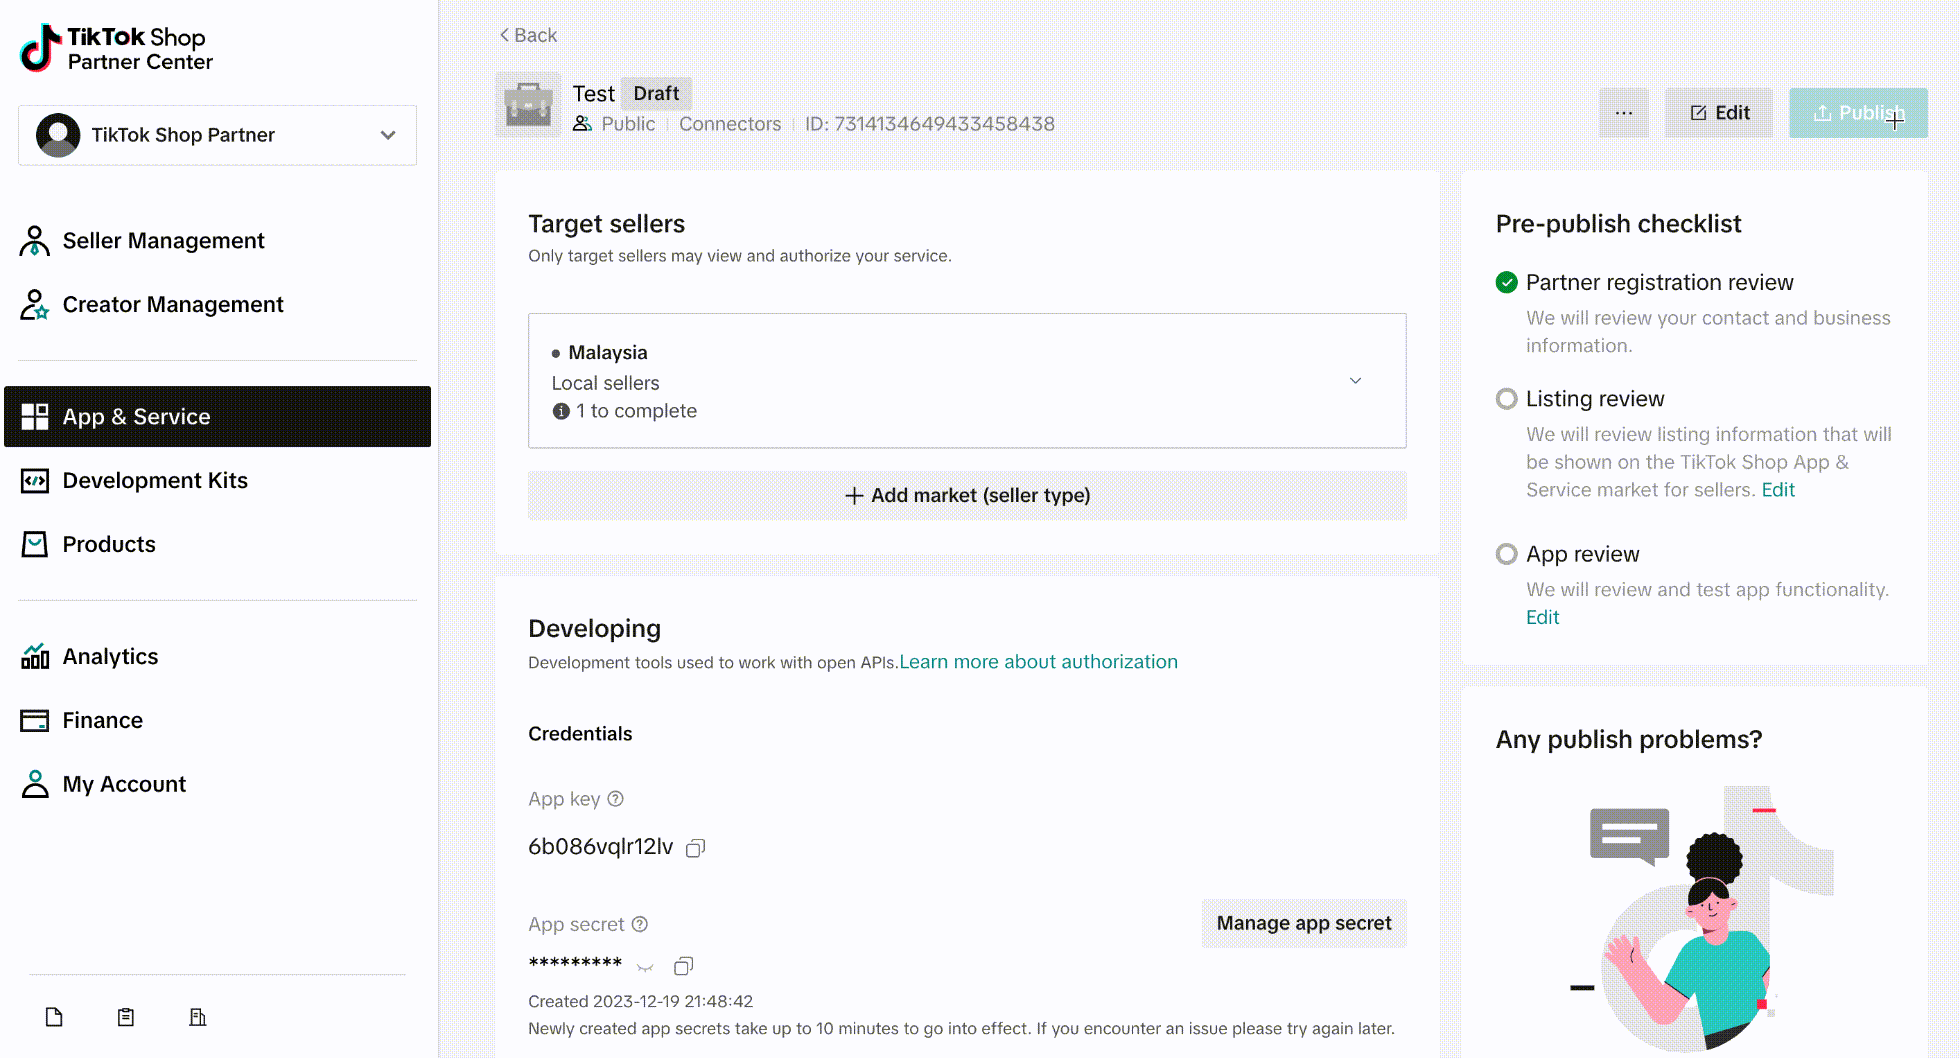Select the App review status circle
The image size is (1960, 1058).
tap(1507, 554)
